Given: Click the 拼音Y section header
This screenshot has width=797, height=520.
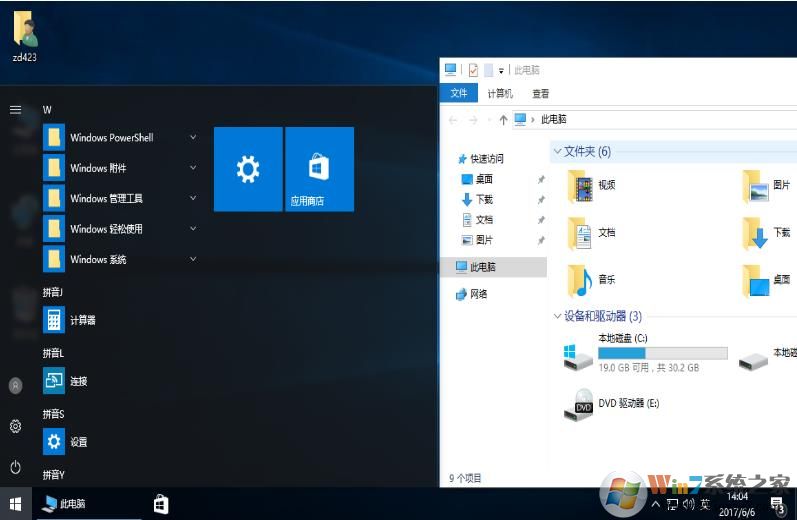Looking at the screenshot, I should tap(53, 475).
